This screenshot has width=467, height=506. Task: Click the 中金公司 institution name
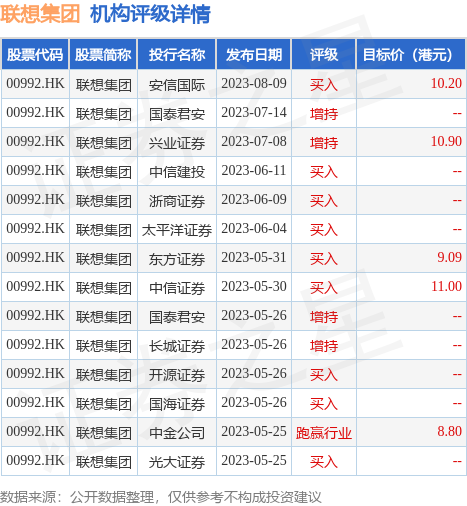[177, 433]
